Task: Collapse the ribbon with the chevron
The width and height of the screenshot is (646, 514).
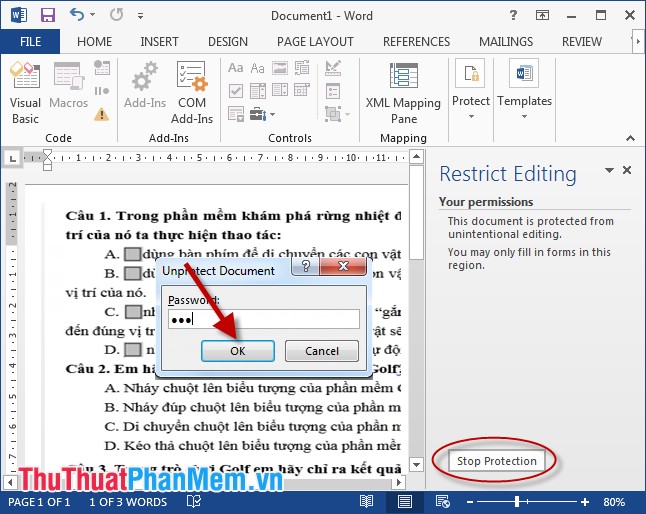Action: [x=630, y=138]
